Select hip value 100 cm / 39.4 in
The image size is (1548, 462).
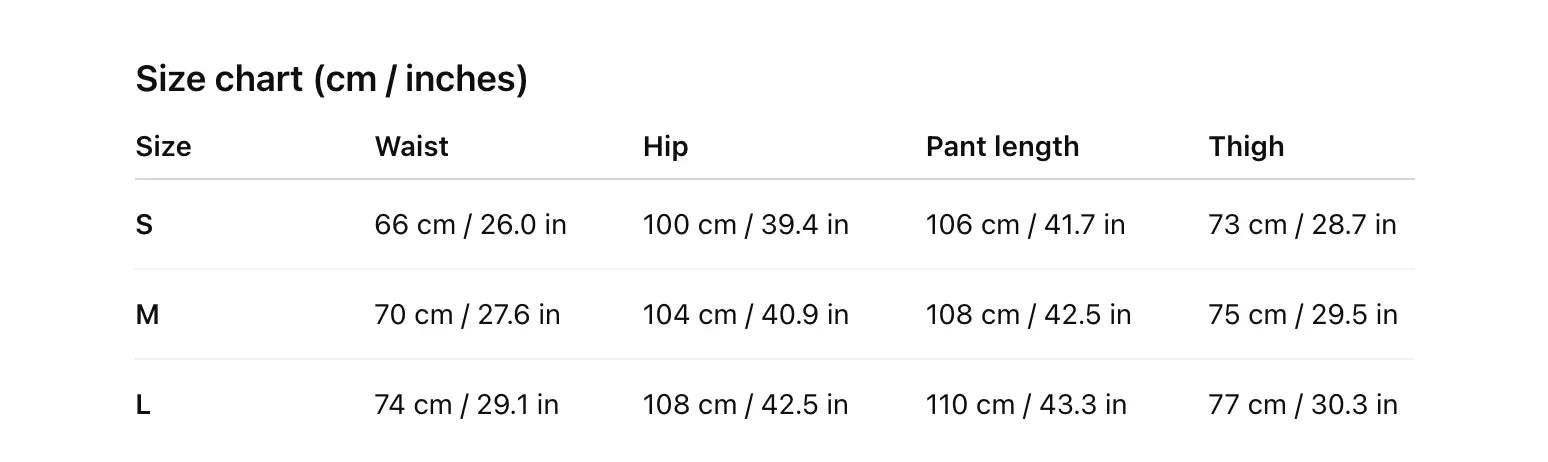point(745,225)
